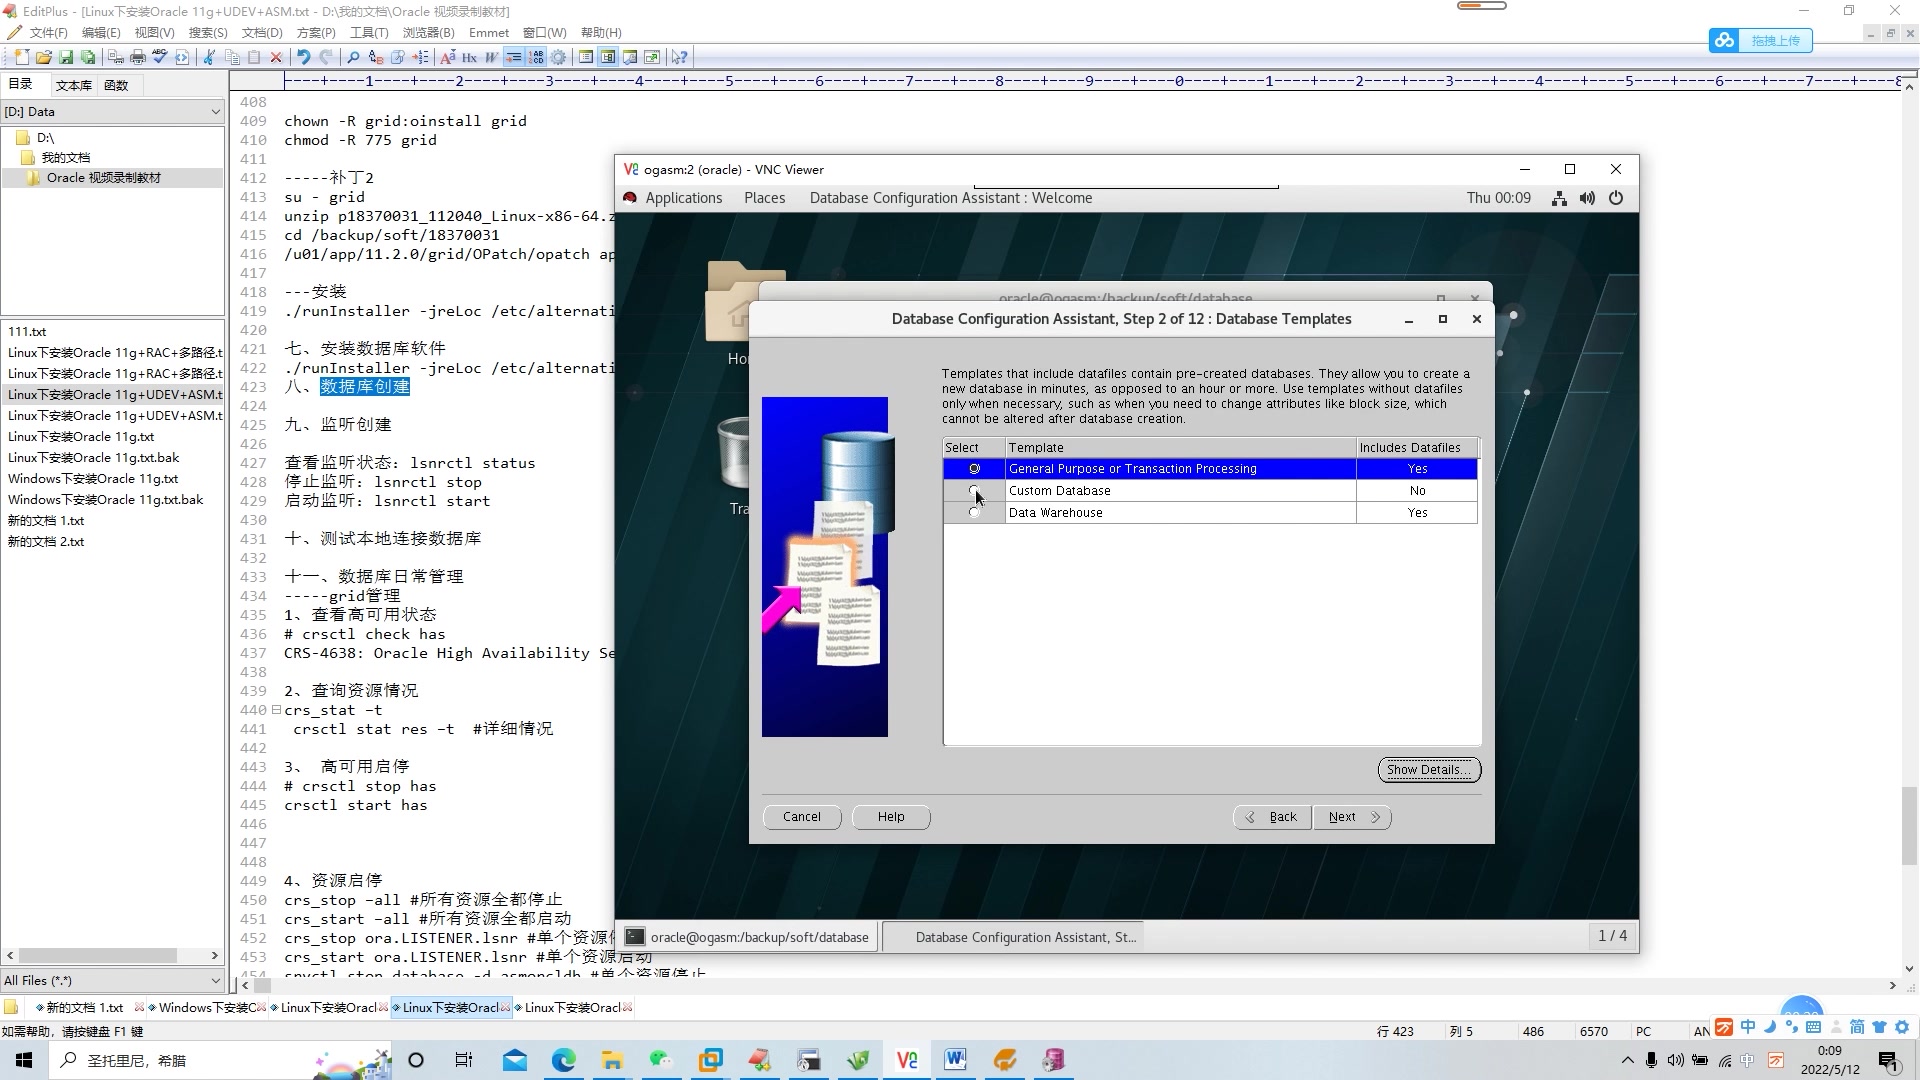Open the Windows Start menu

(x=24, y=1060)
